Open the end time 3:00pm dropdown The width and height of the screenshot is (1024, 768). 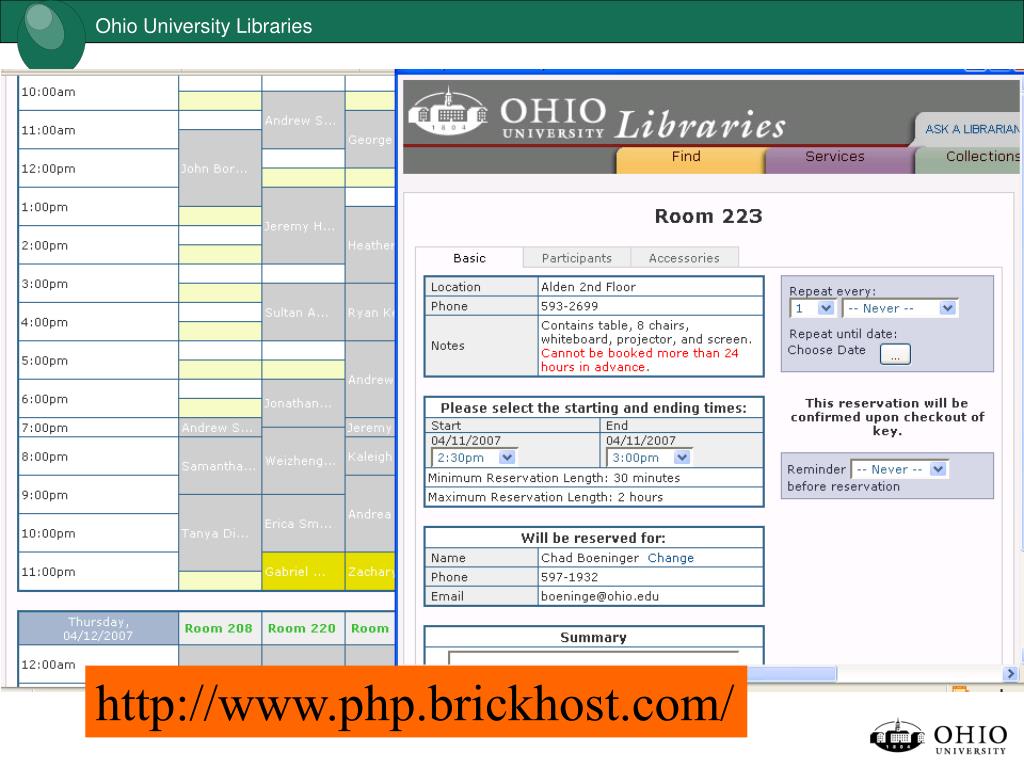click(x=650, y=458)
